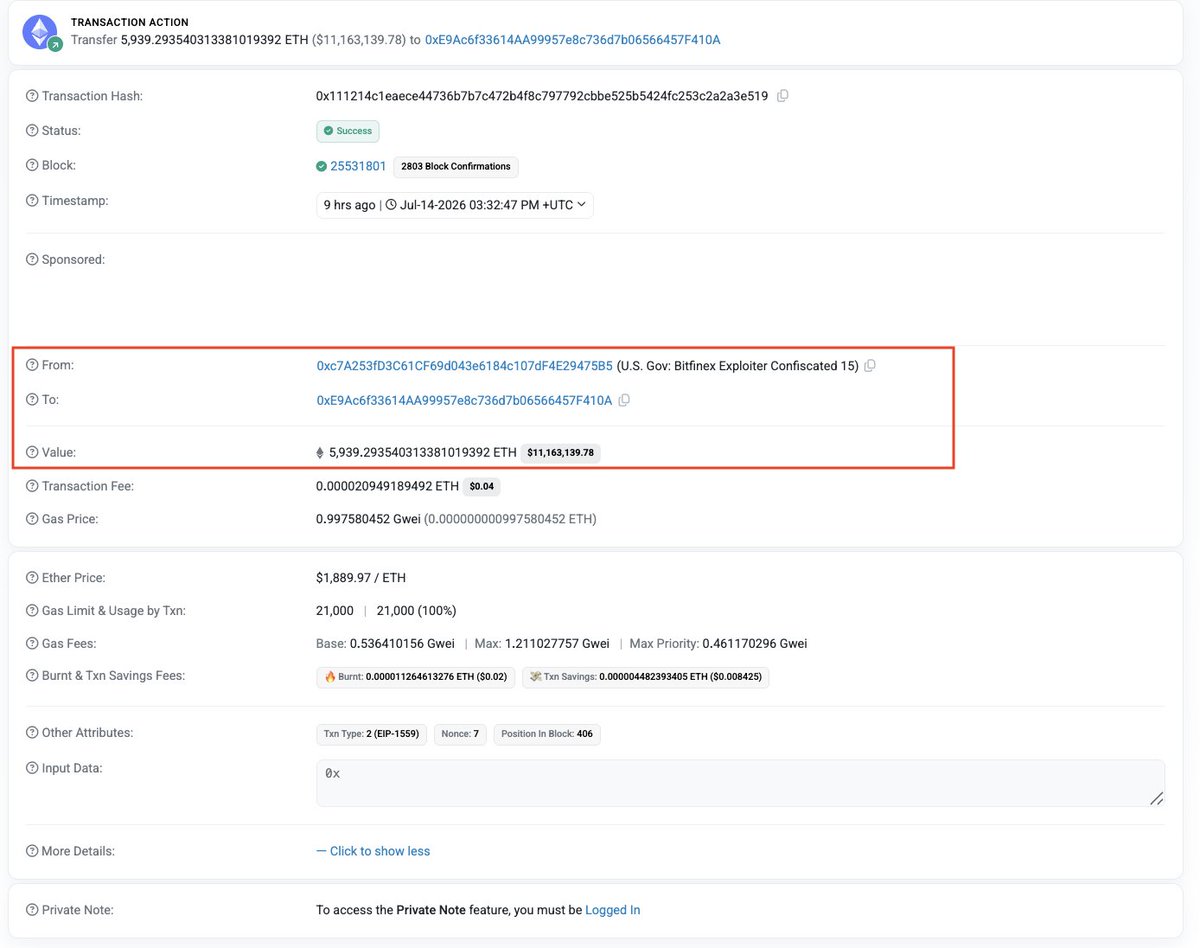Open block 25531801
1200x948 pixels.
(358, 166)
